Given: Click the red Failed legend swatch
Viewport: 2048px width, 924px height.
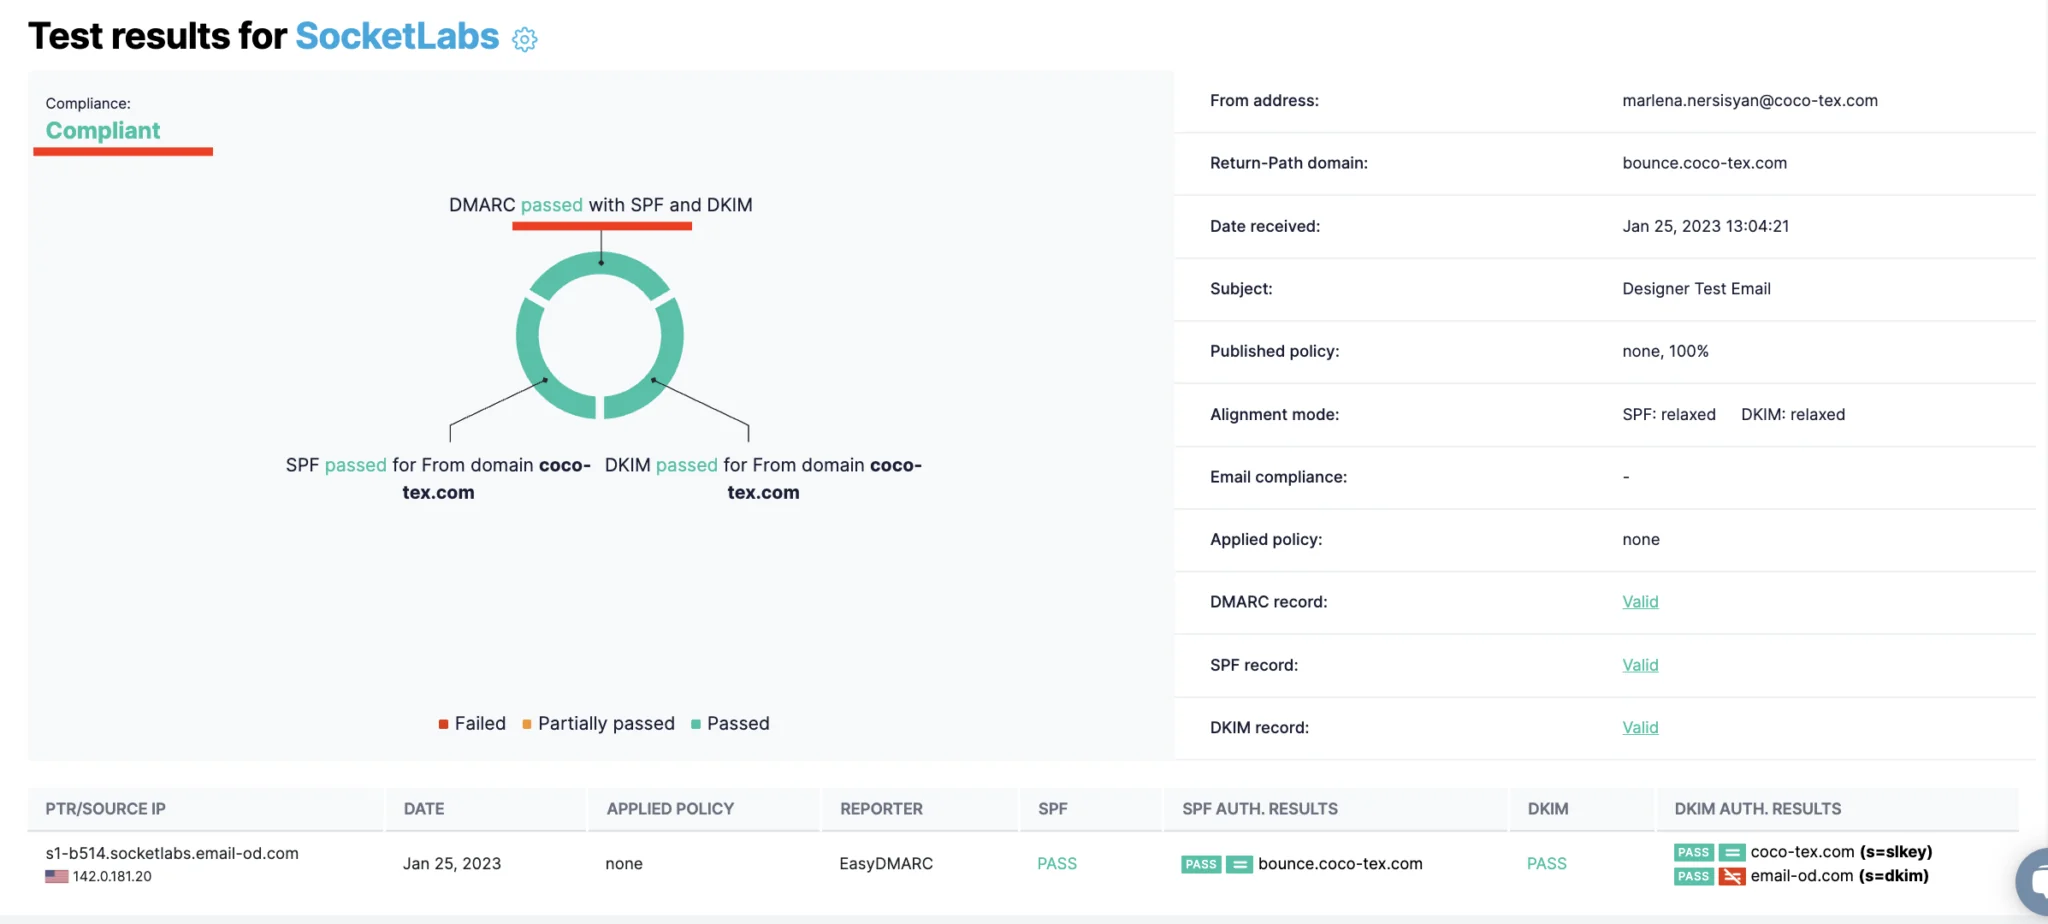Looking at the screenshot, I should click(443, 724).
